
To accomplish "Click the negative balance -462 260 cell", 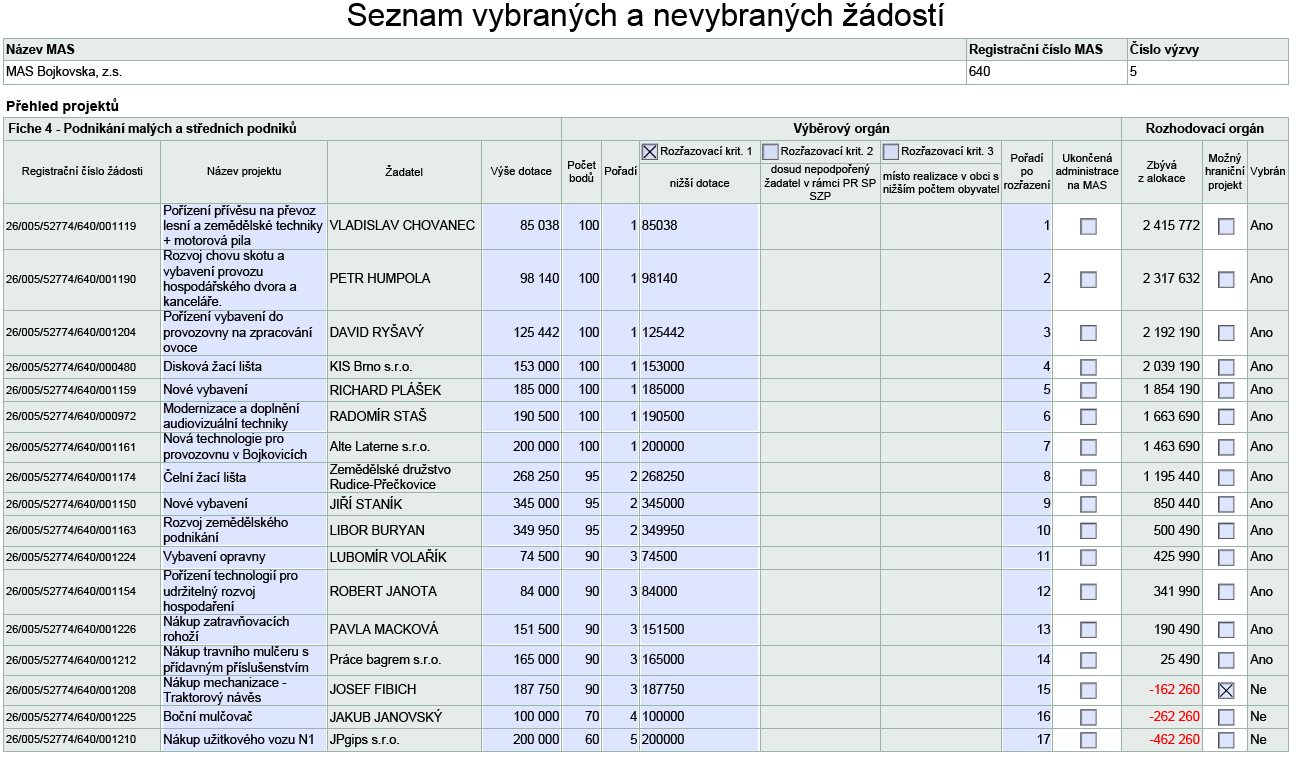I will [1162, 741].
